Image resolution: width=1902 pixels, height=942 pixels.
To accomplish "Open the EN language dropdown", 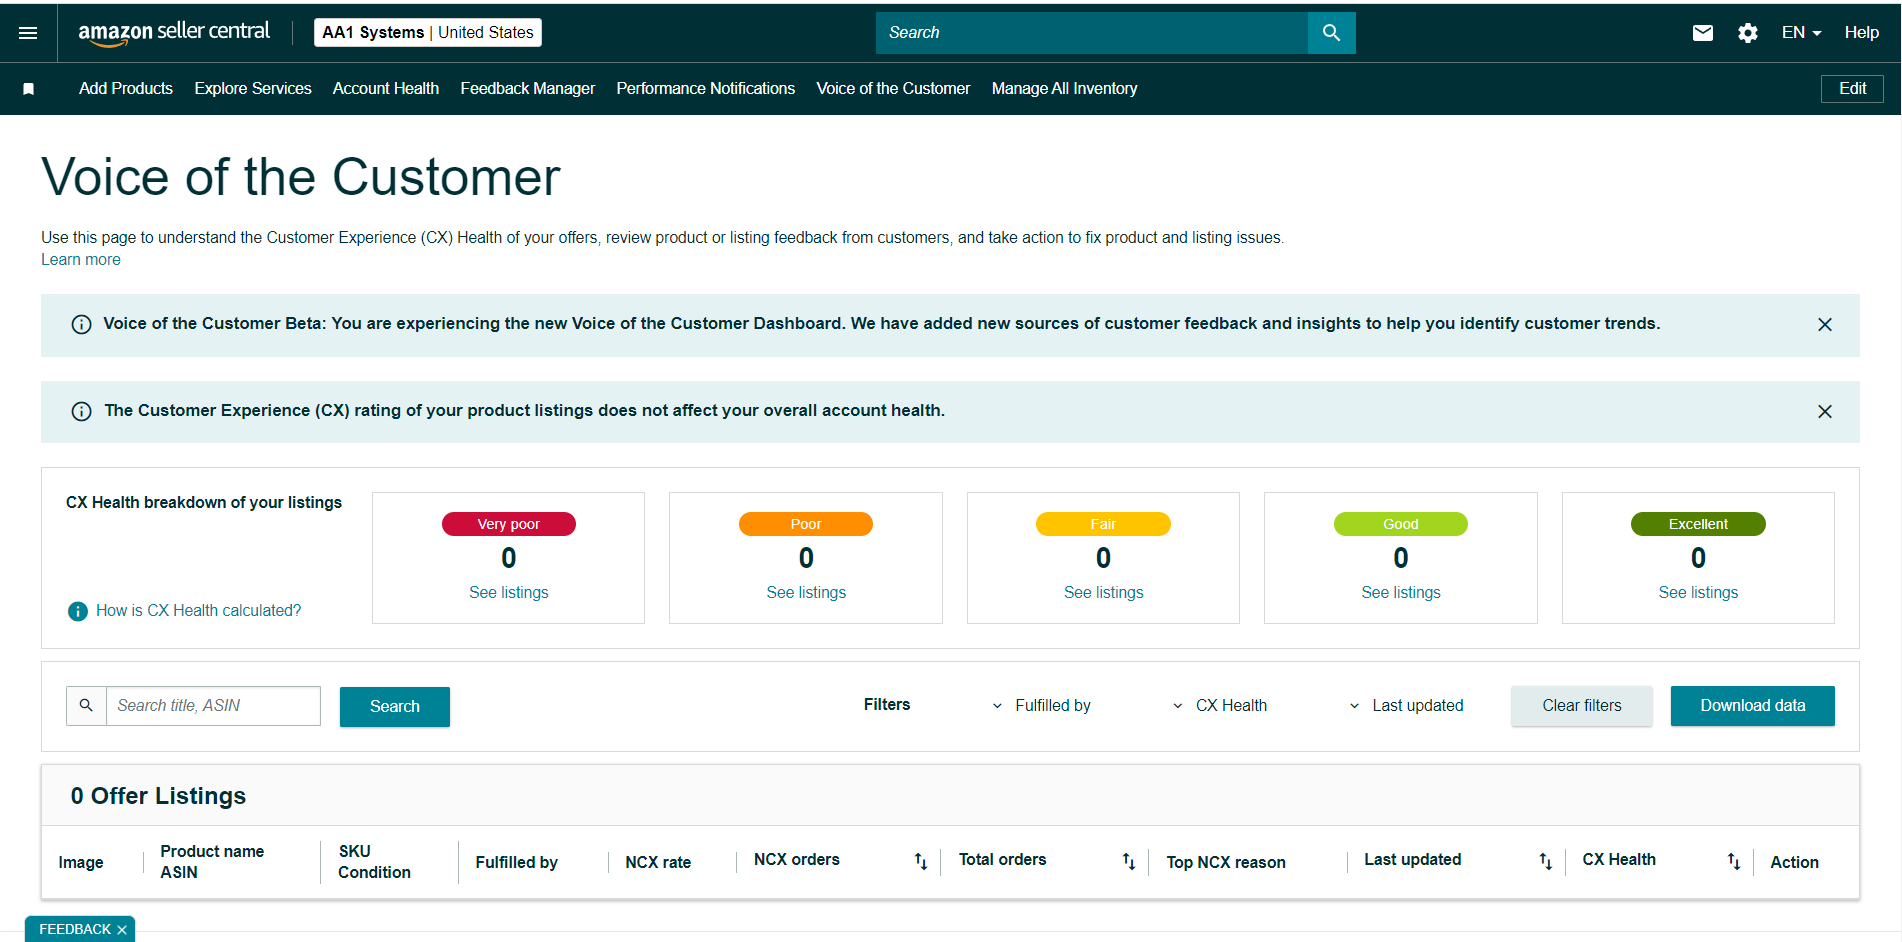I will (1801, 33).
